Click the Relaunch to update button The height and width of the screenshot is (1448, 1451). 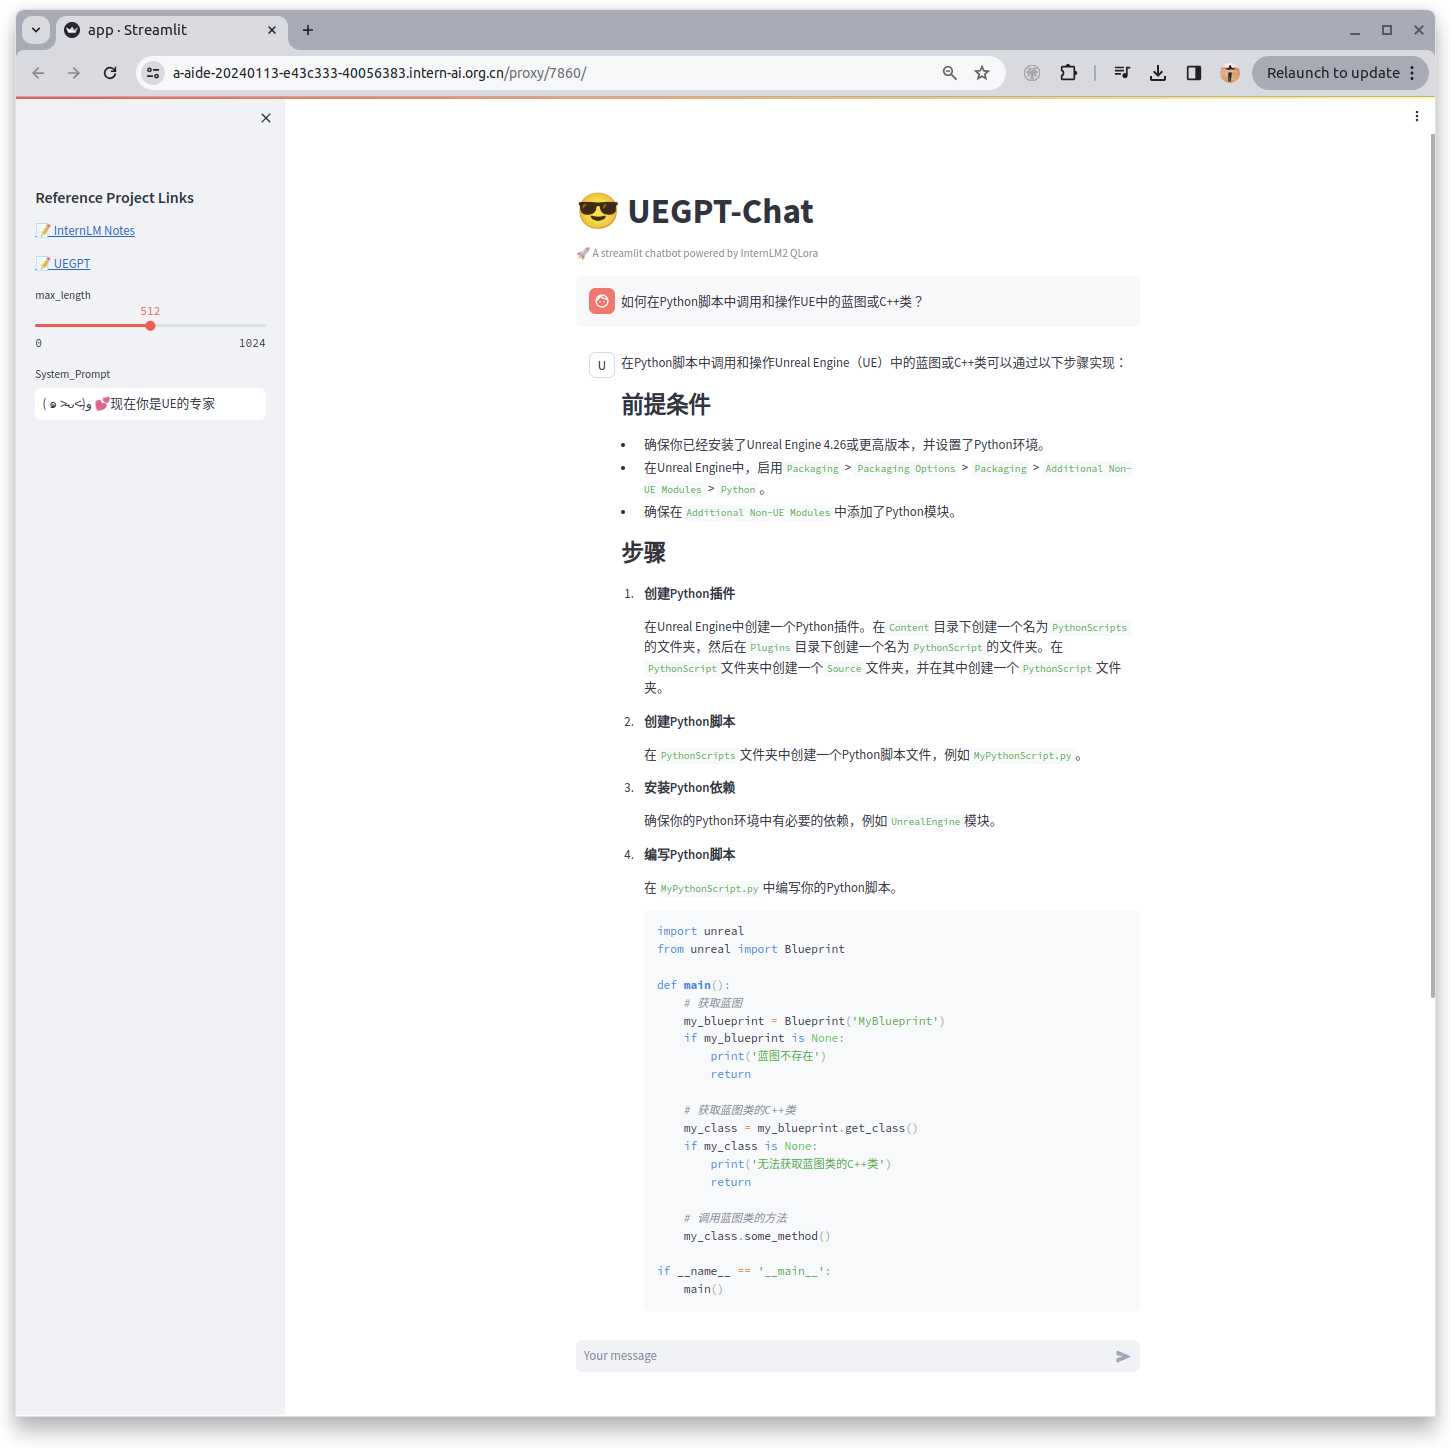tap(1340, 73)
